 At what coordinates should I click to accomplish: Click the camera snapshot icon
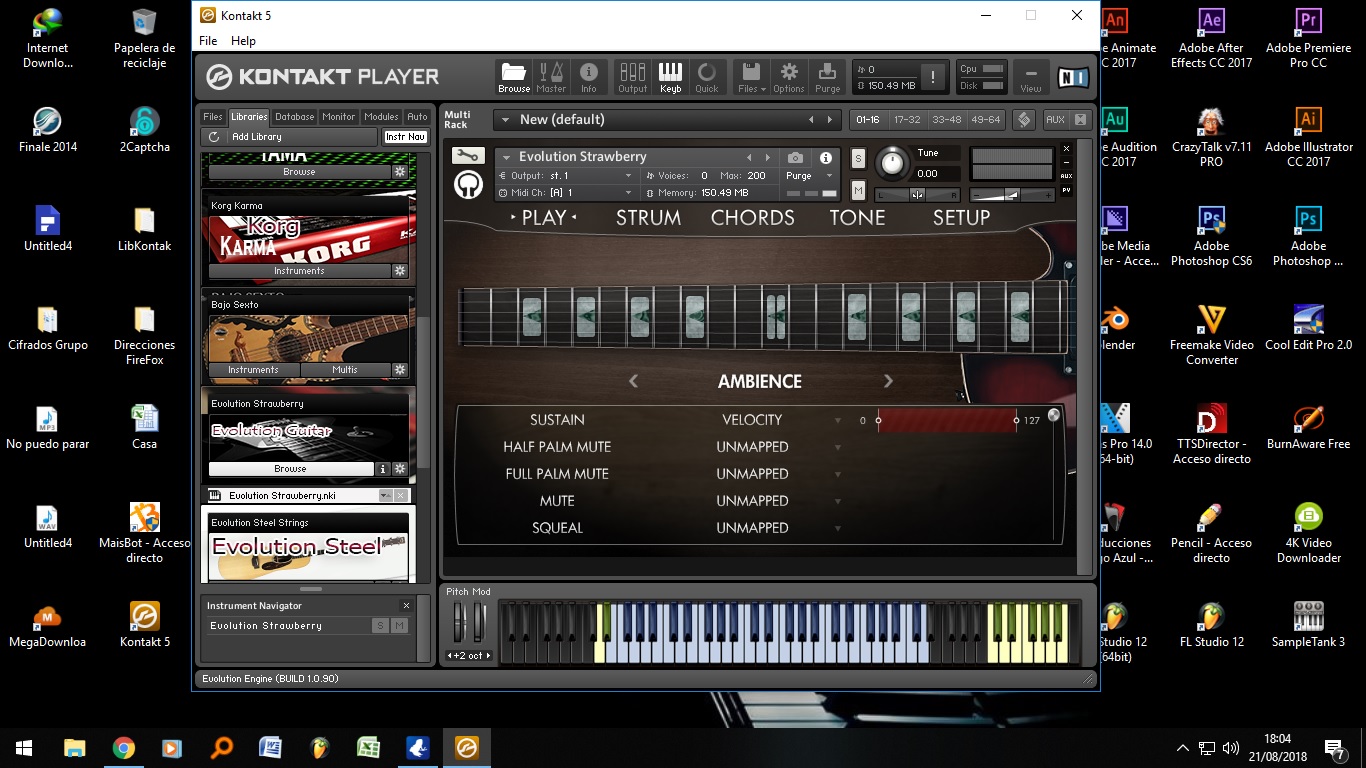click(795, 158)
